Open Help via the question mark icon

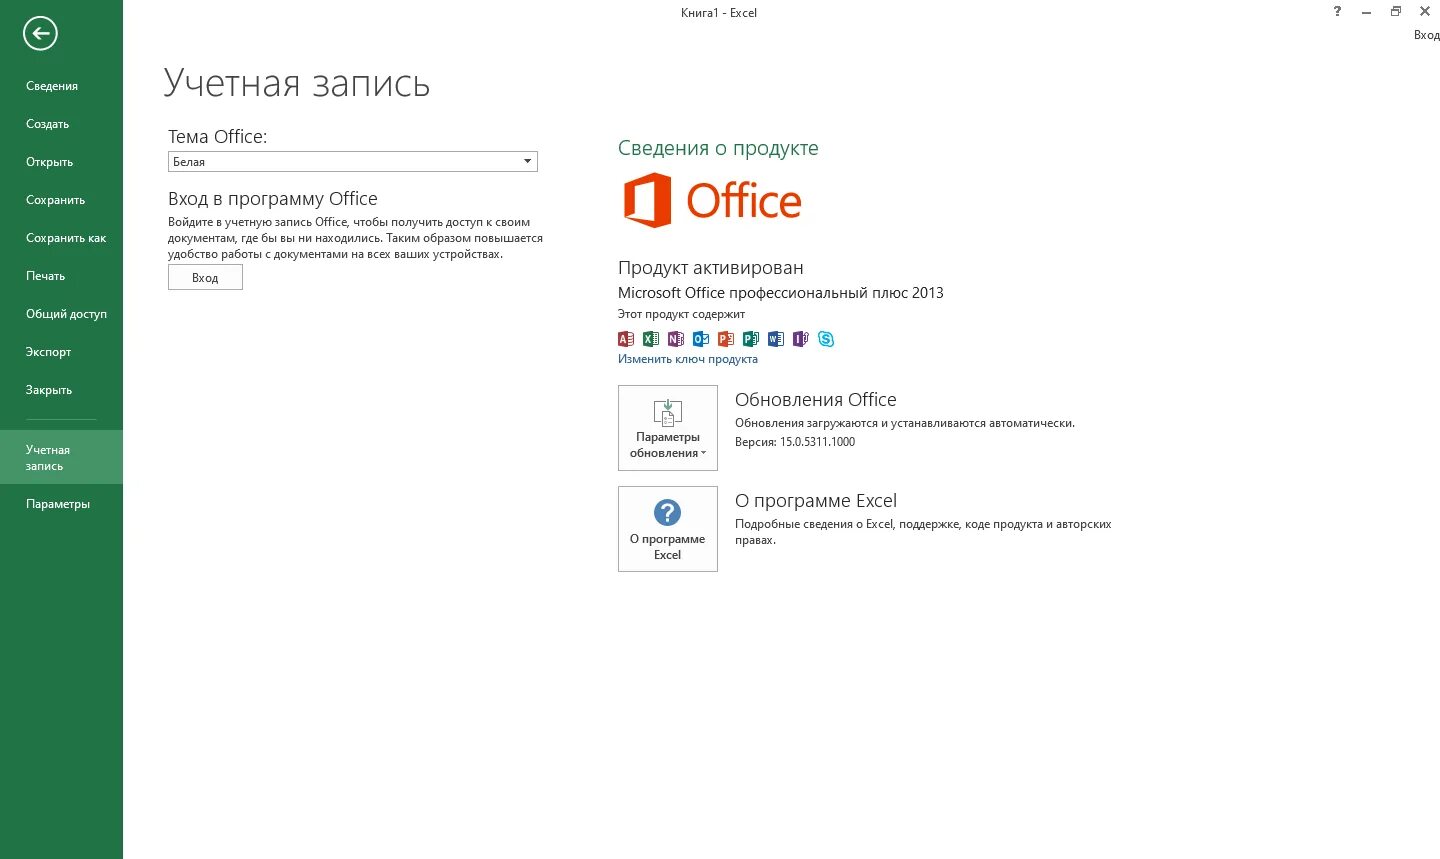coord(1337,11)
